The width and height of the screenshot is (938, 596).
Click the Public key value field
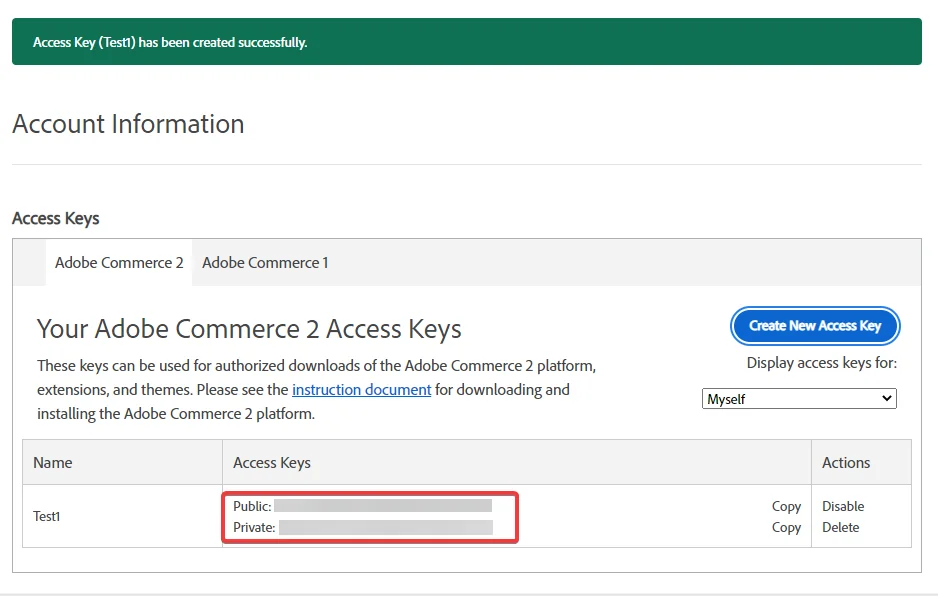(383, 506)
